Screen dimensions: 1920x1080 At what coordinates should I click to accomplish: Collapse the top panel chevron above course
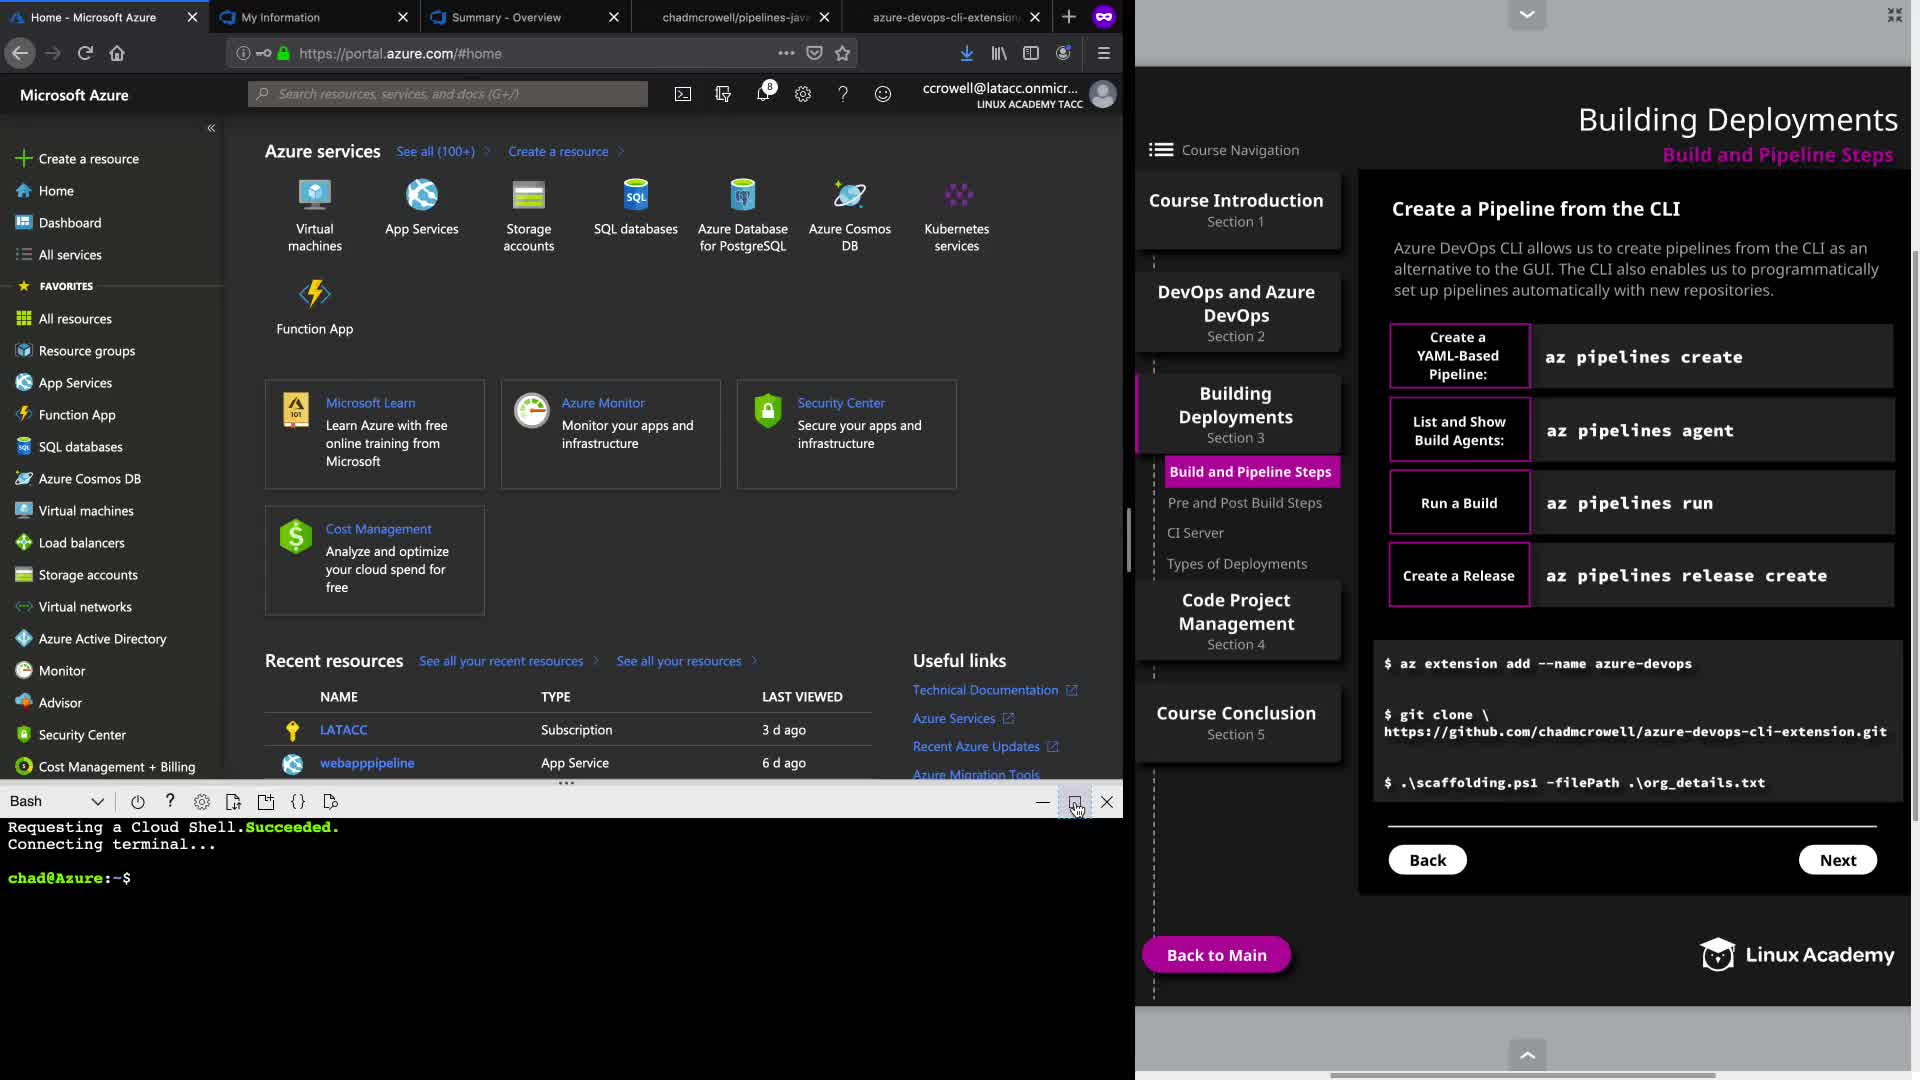coord(1527,14)
